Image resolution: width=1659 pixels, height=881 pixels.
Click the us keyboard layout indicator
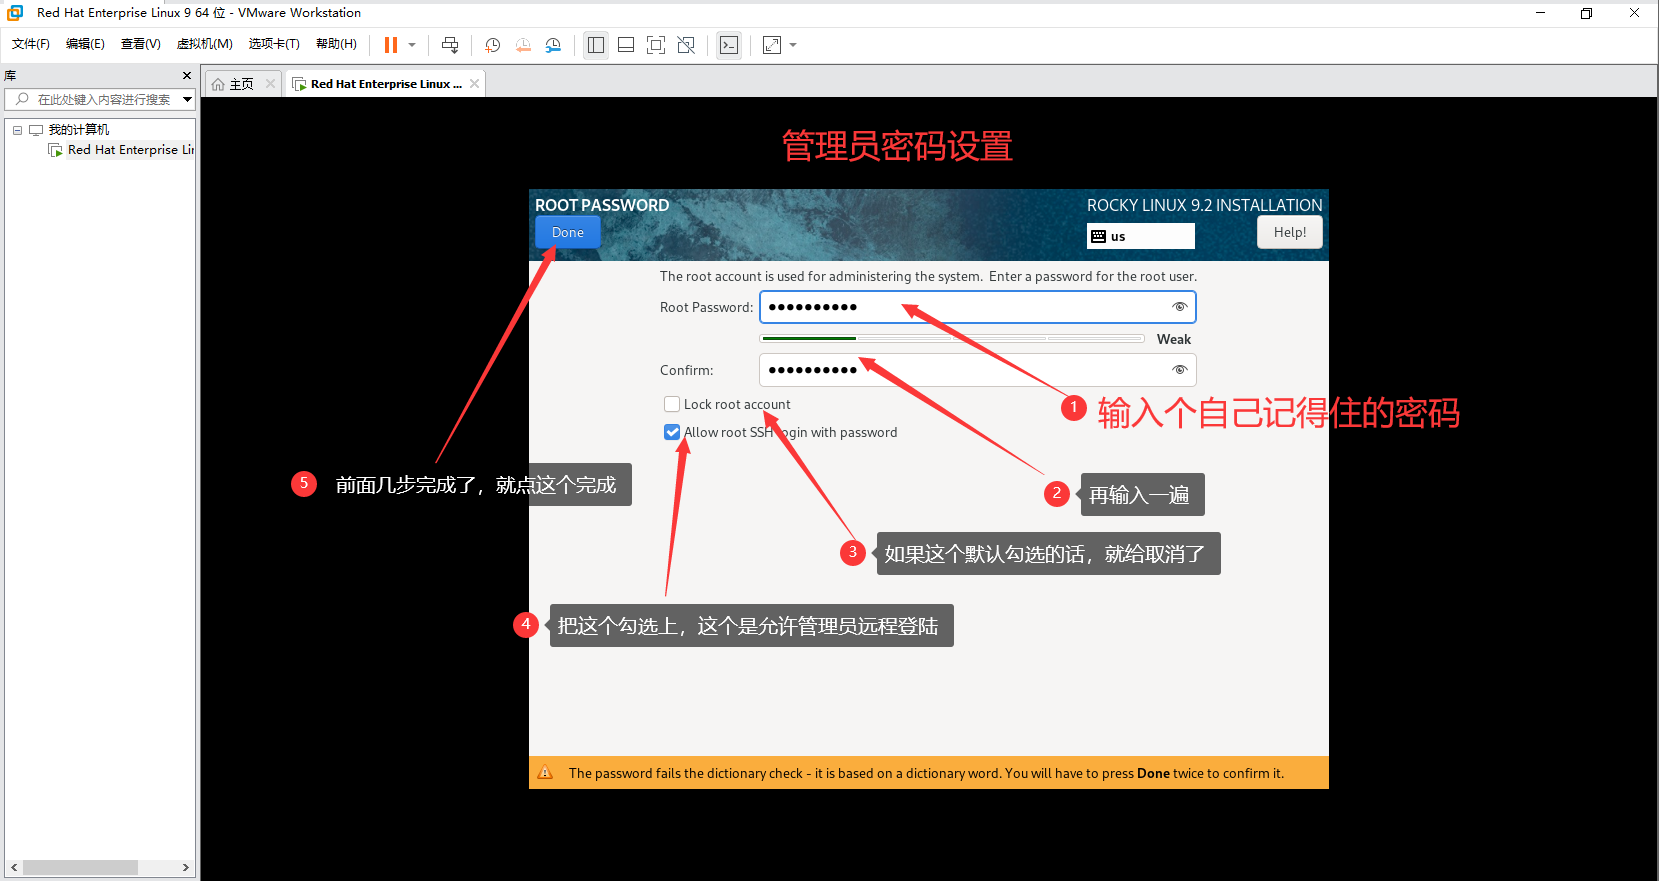coord(1141,236)
